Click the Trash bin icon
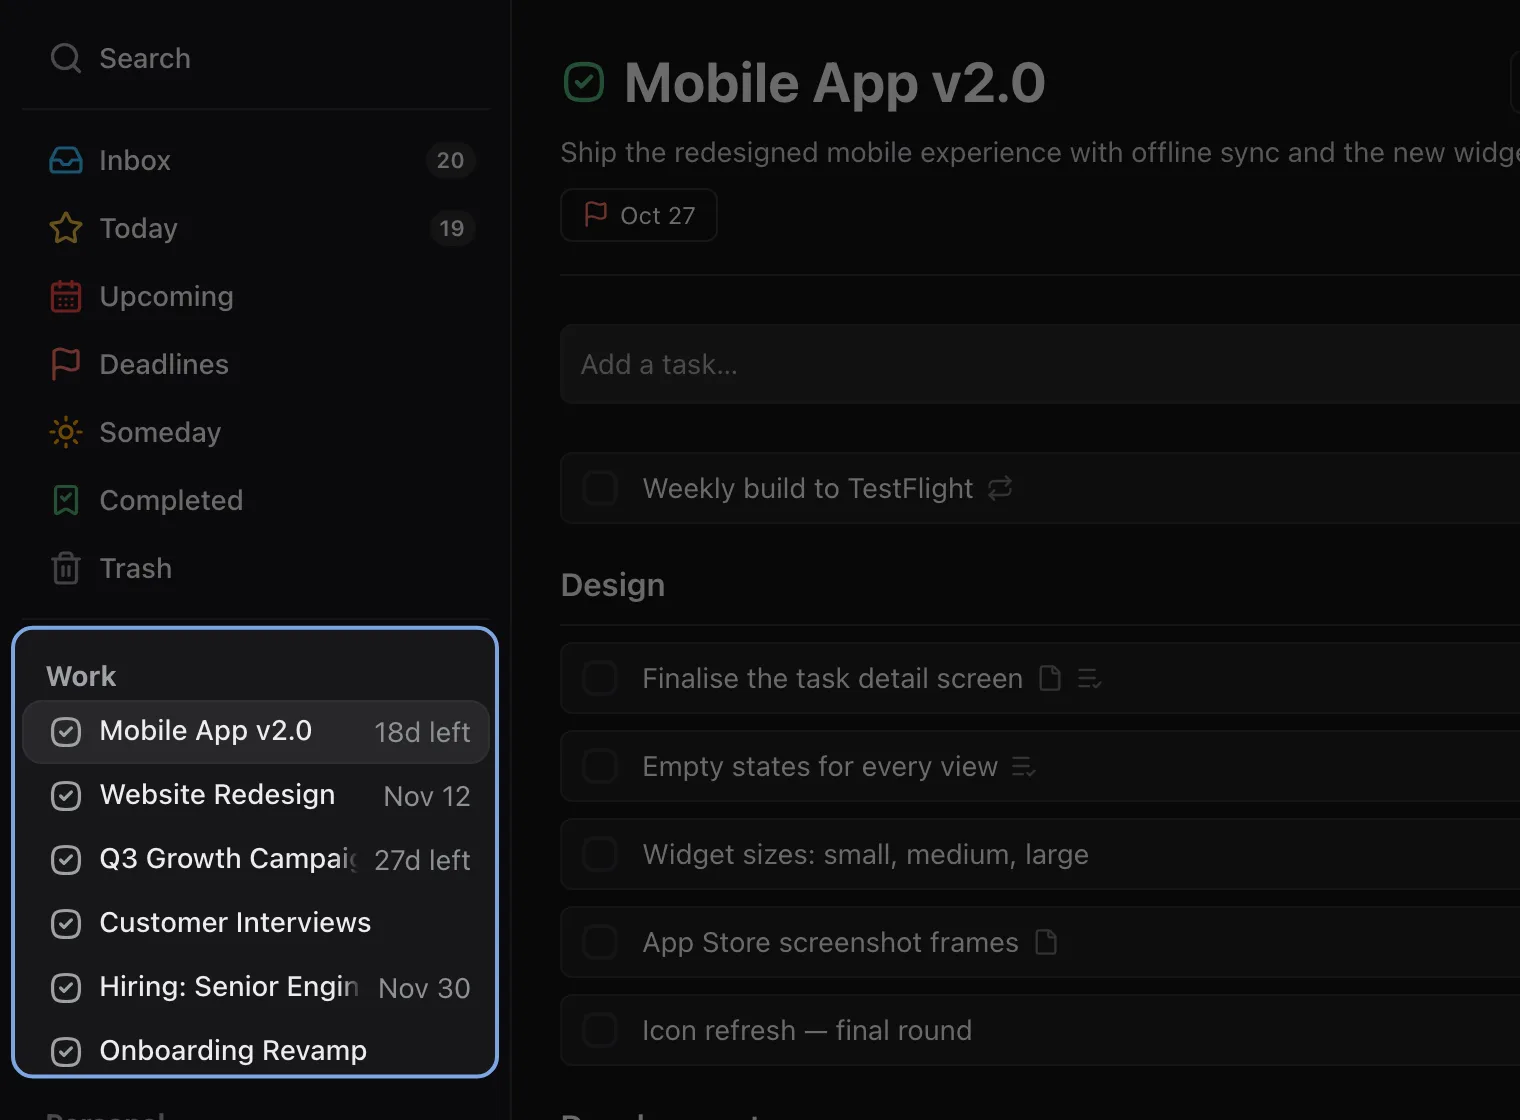The width and height of the screenshot is (1520, 1120). (x=66, y=568)
